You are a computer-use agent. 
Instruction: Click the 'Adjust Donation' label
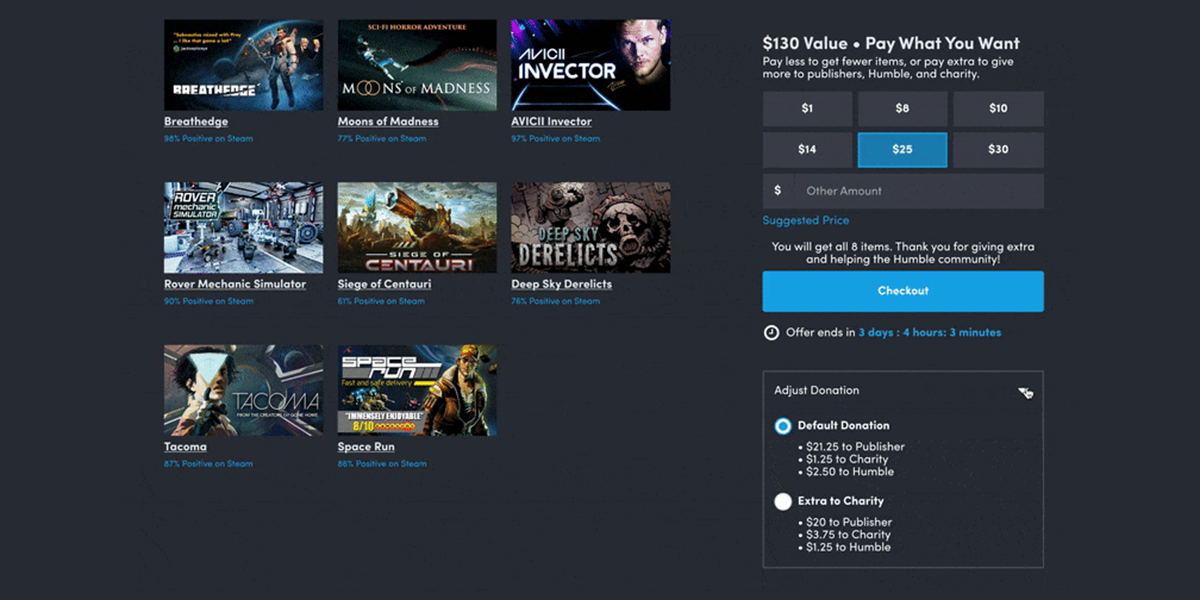click(x=817, y=391)
